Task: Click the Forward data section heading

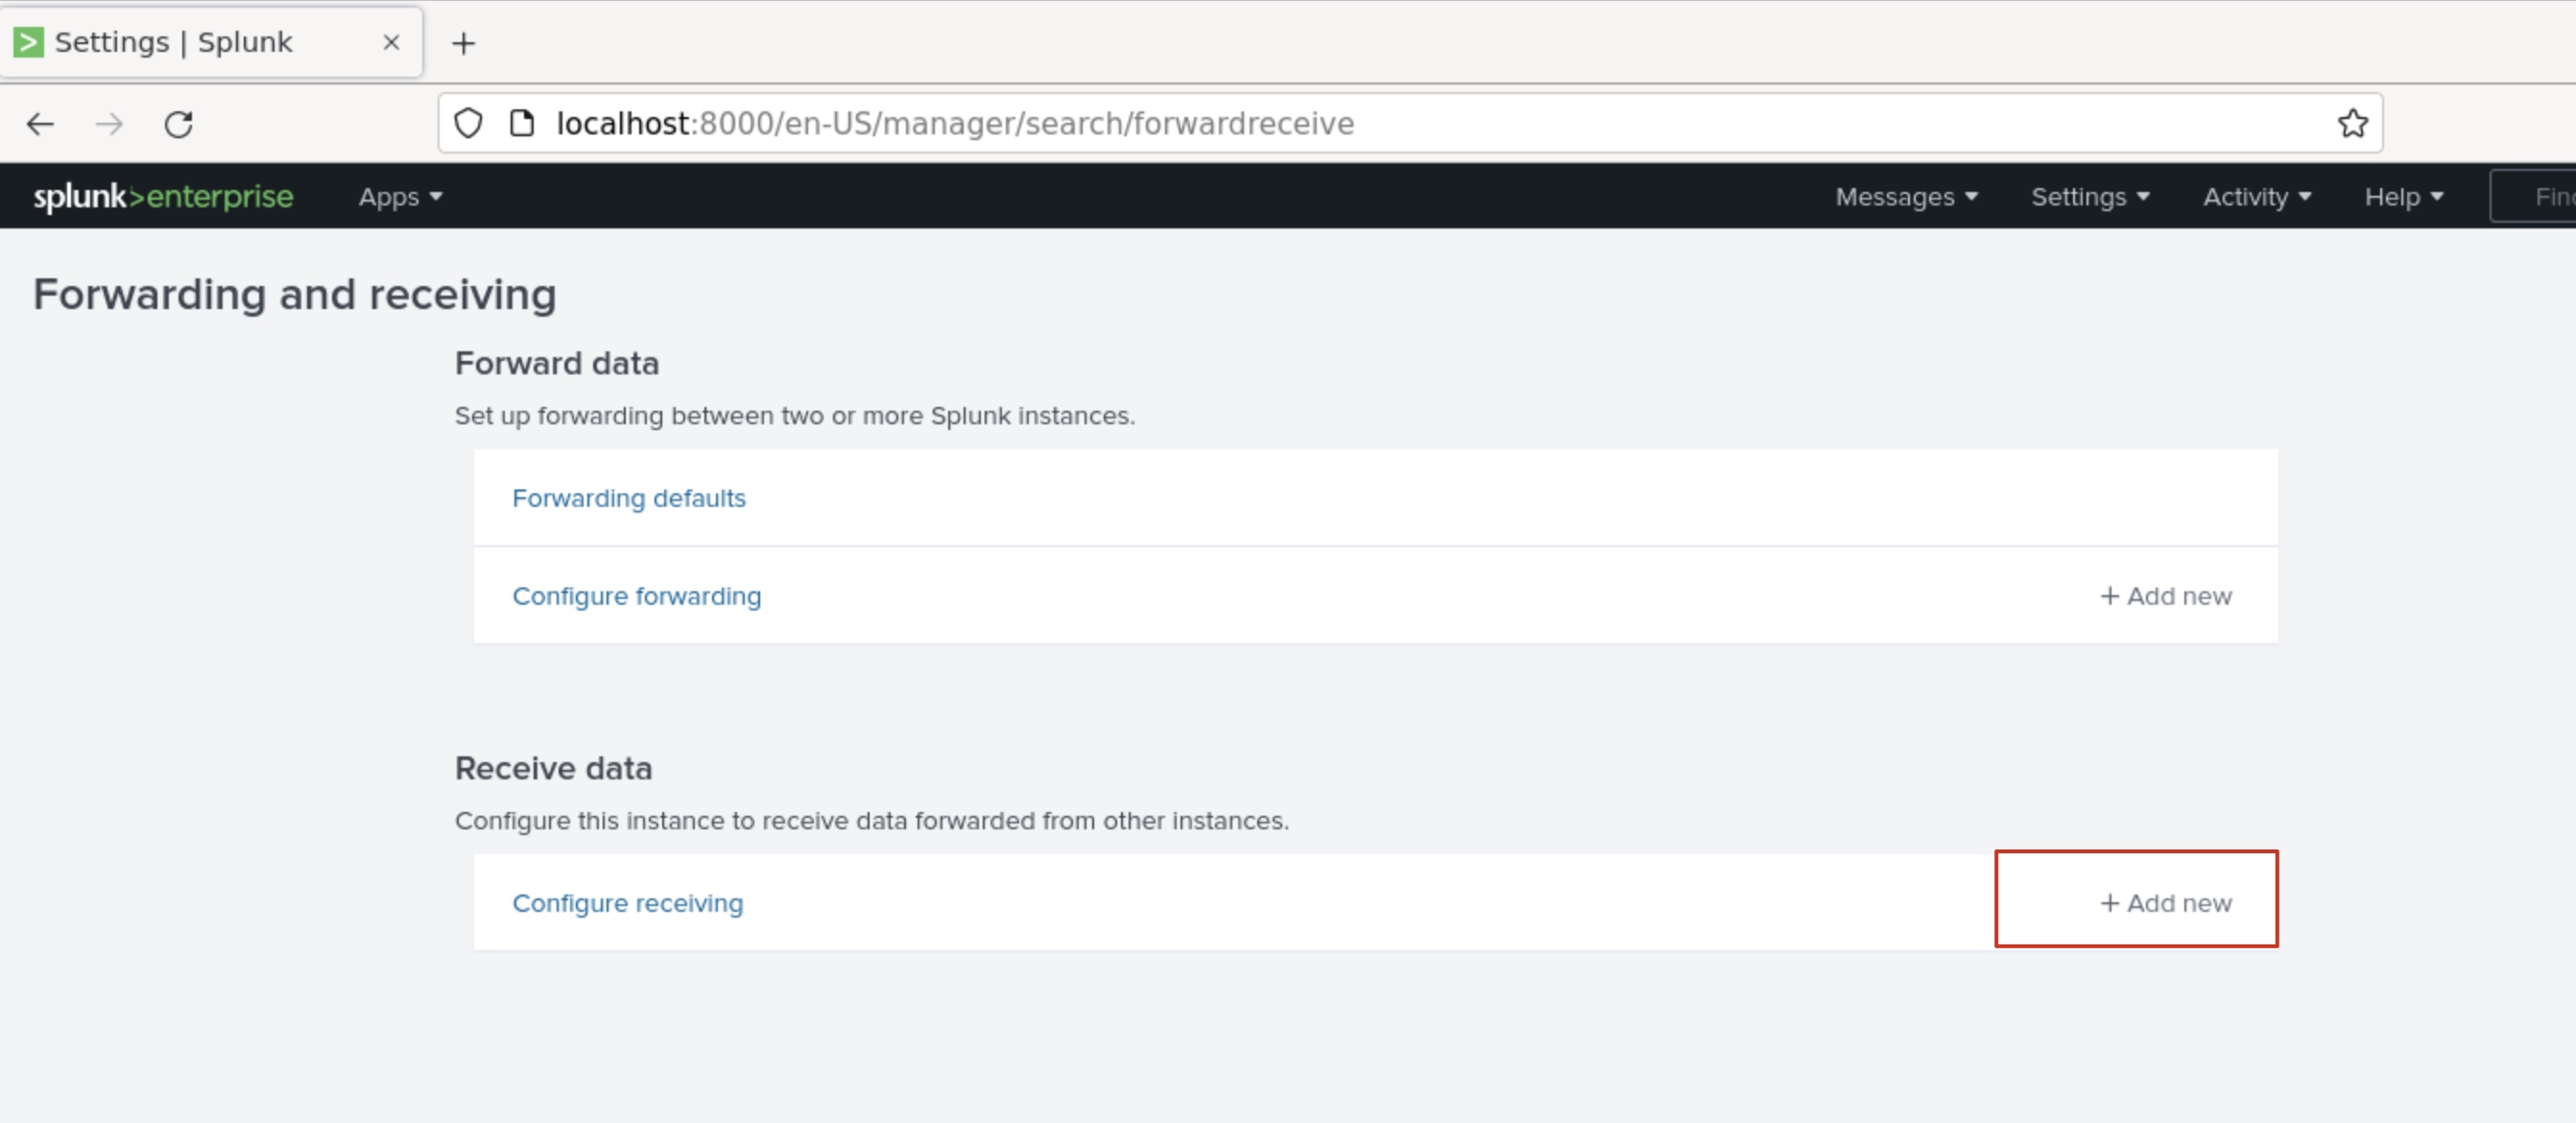Action: coord(557,363)
